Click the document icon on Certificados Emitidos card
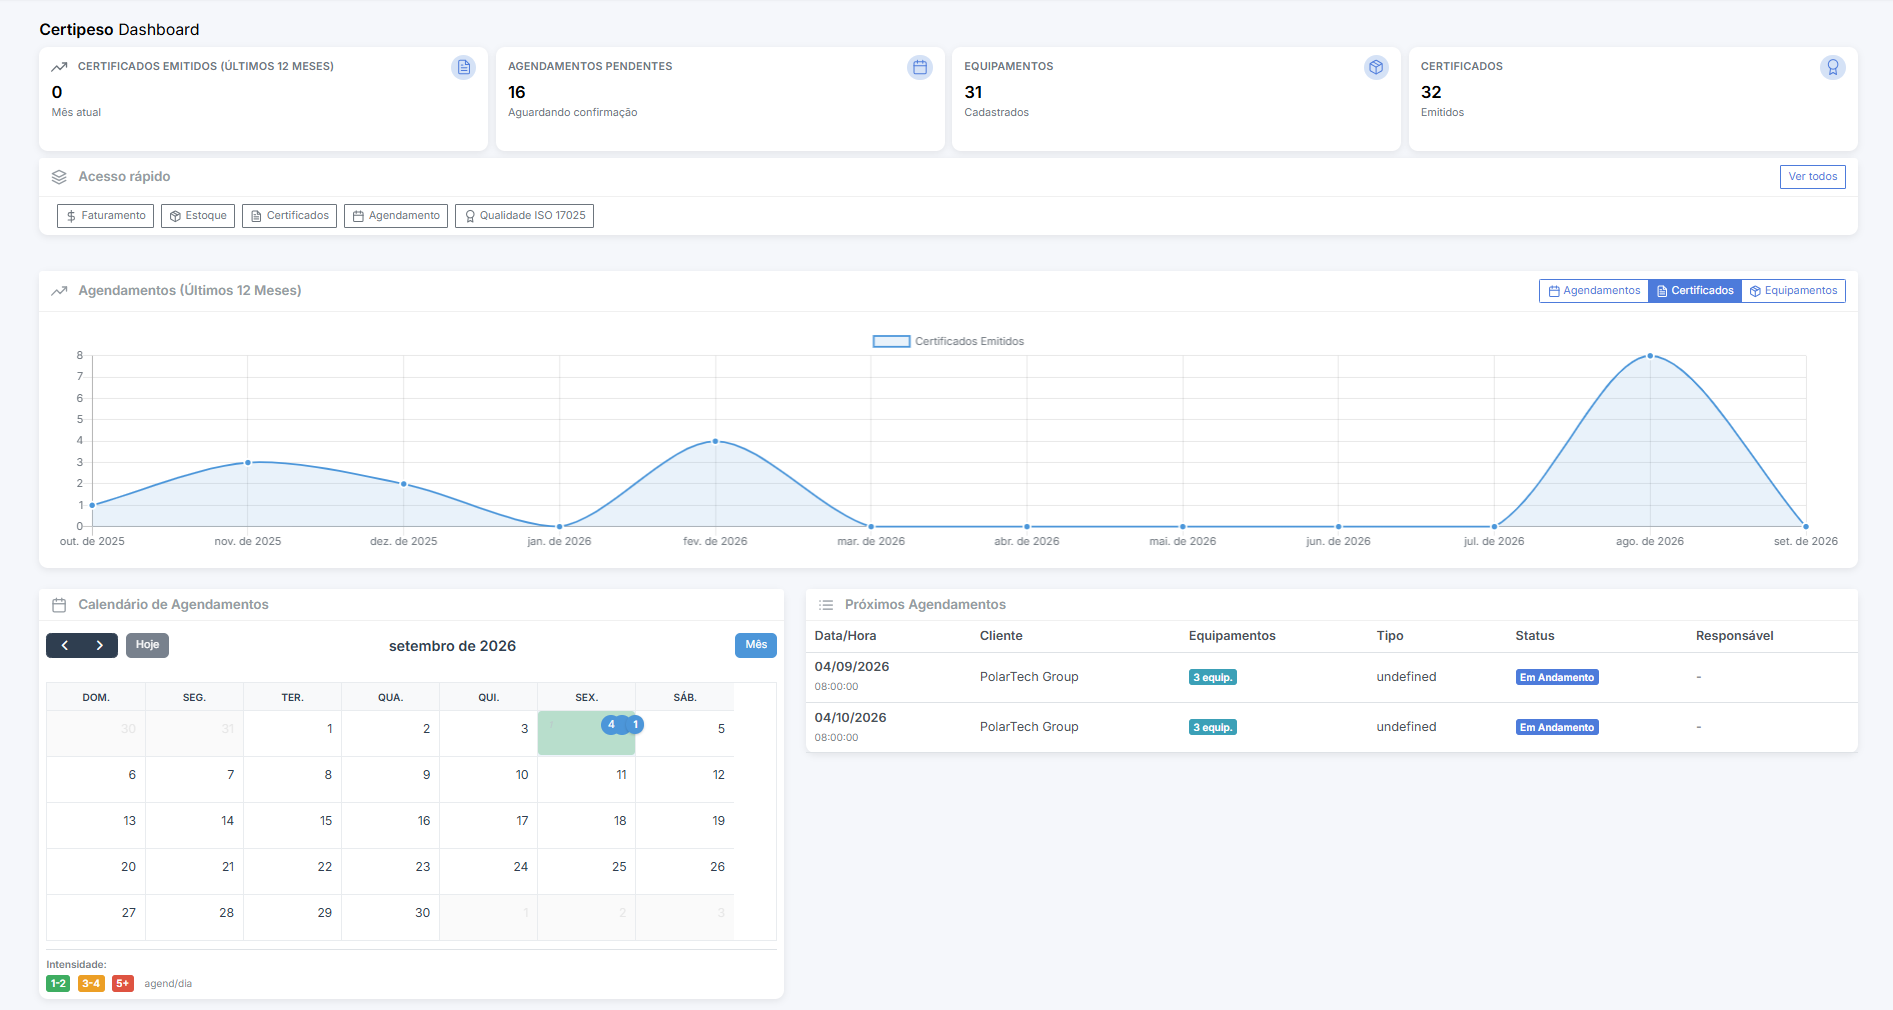This screenshot has height=1010, width=1893. tap(463, 67)
